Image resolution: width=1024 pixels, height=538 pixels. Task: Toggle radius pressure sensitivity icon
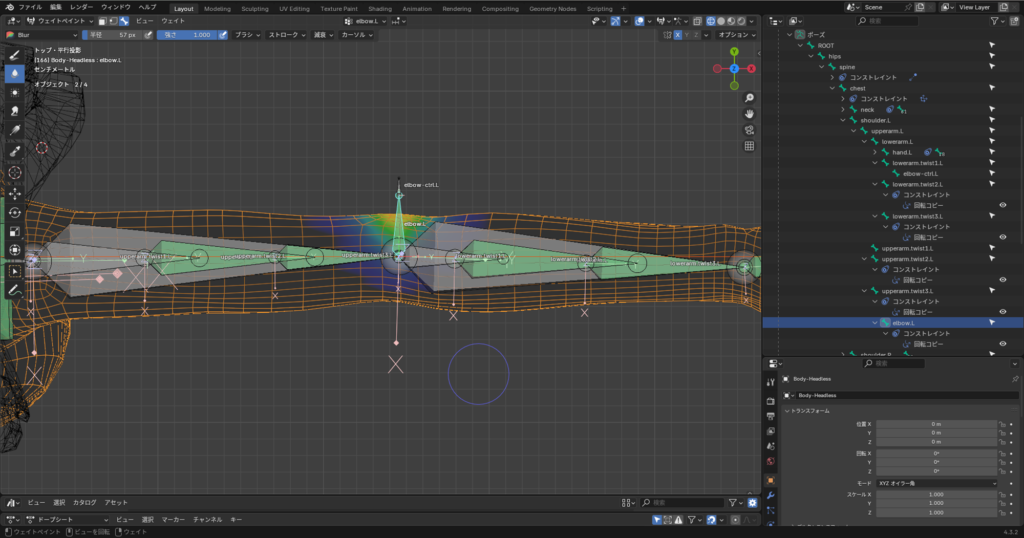pyautogui.click(x=149, y=35)
